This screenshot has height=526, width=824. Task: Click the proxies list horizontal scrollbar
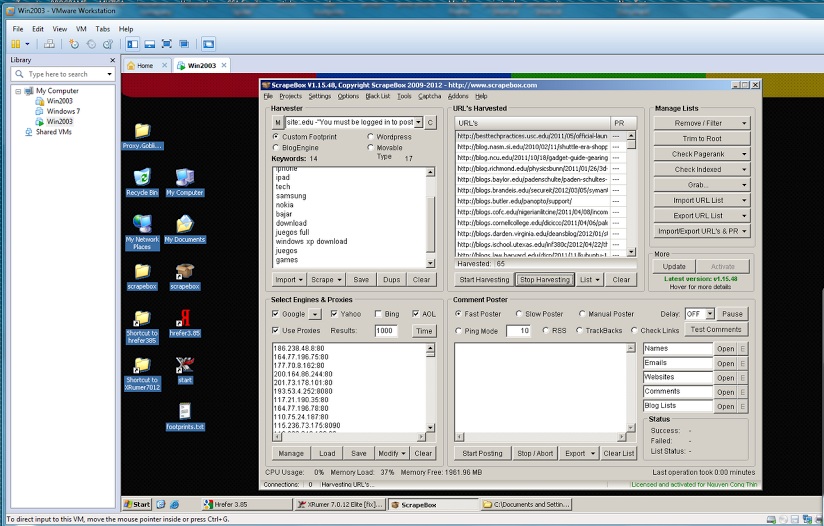point(349,437)
